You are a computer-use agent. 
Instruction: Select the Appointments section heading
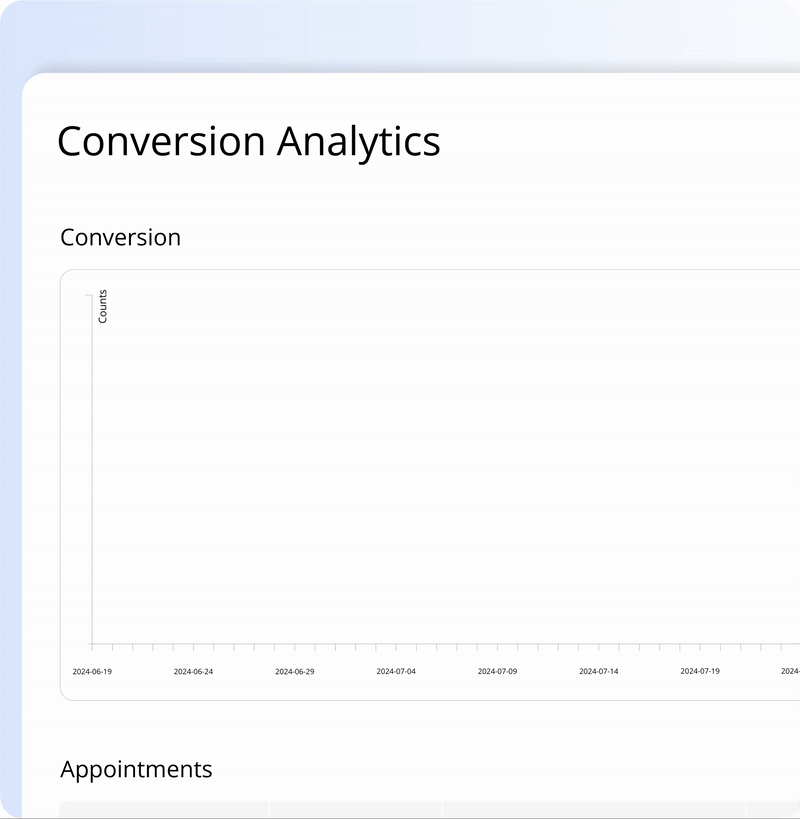(x=136, y=769)
